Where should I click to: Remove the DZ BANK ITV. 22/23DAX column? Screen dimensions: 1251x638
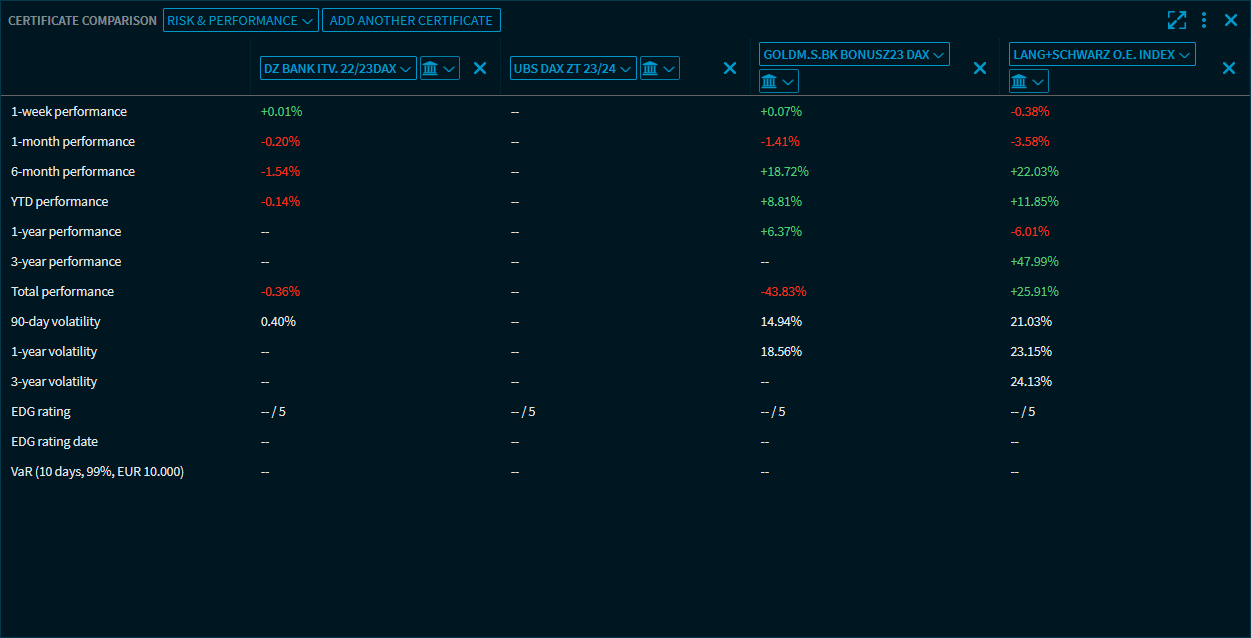(x=480, y=68)
